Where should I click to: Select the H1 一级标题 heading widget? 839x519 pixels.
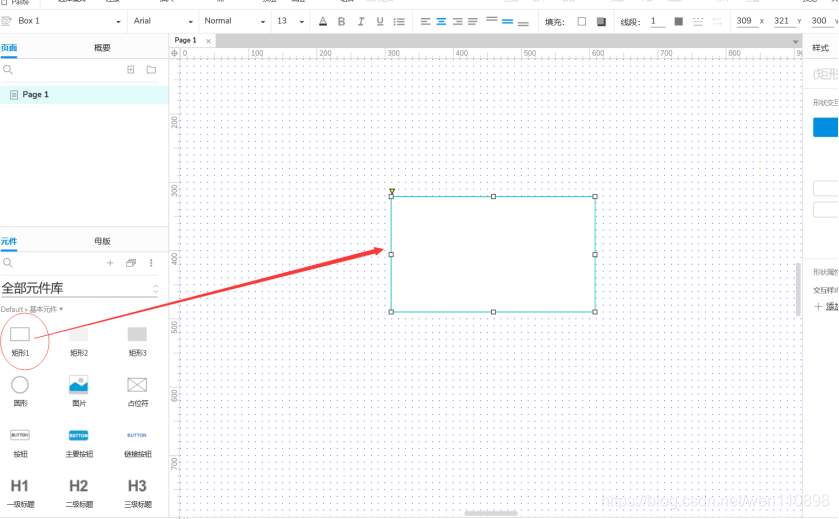click(20, 493)
